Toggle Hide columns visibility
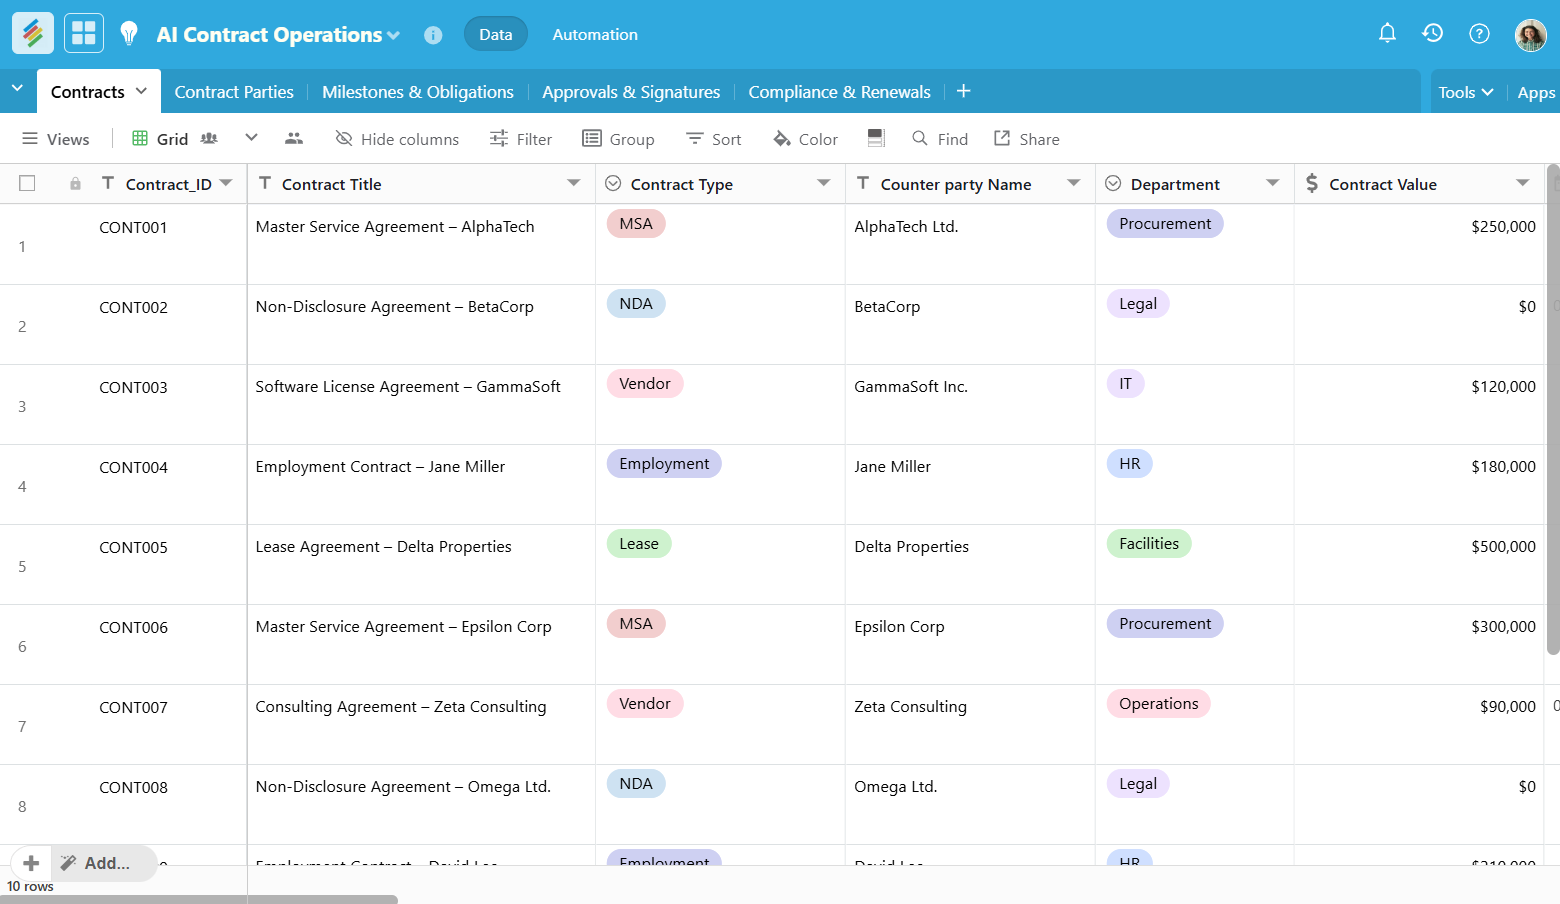Viewport: 1560px width, 904px height. click(x=397, y=138)
